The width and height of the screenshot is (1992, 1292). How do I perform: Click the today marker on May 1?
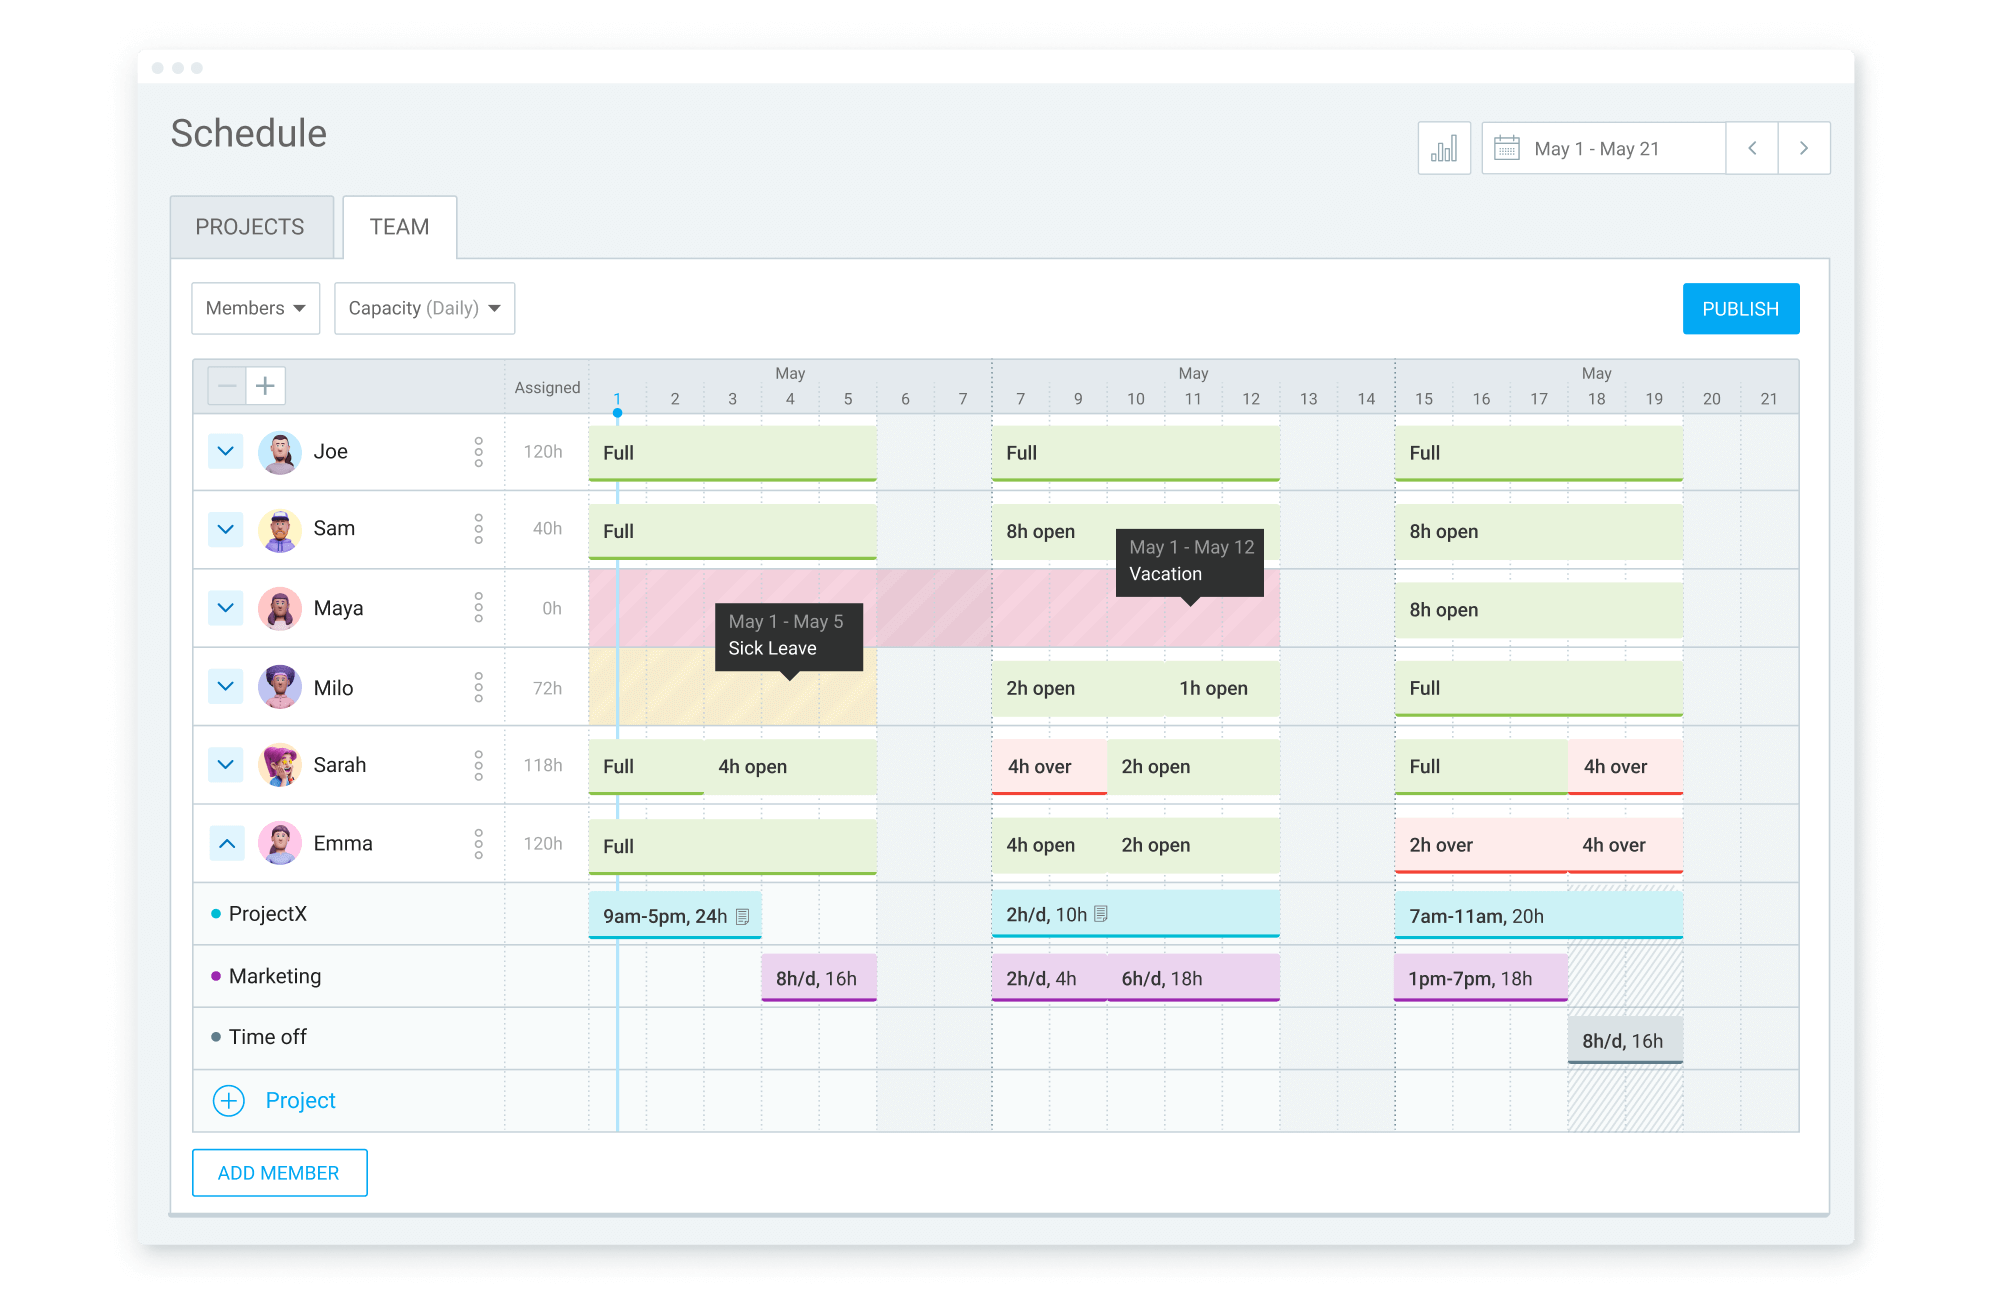[618, 412]
